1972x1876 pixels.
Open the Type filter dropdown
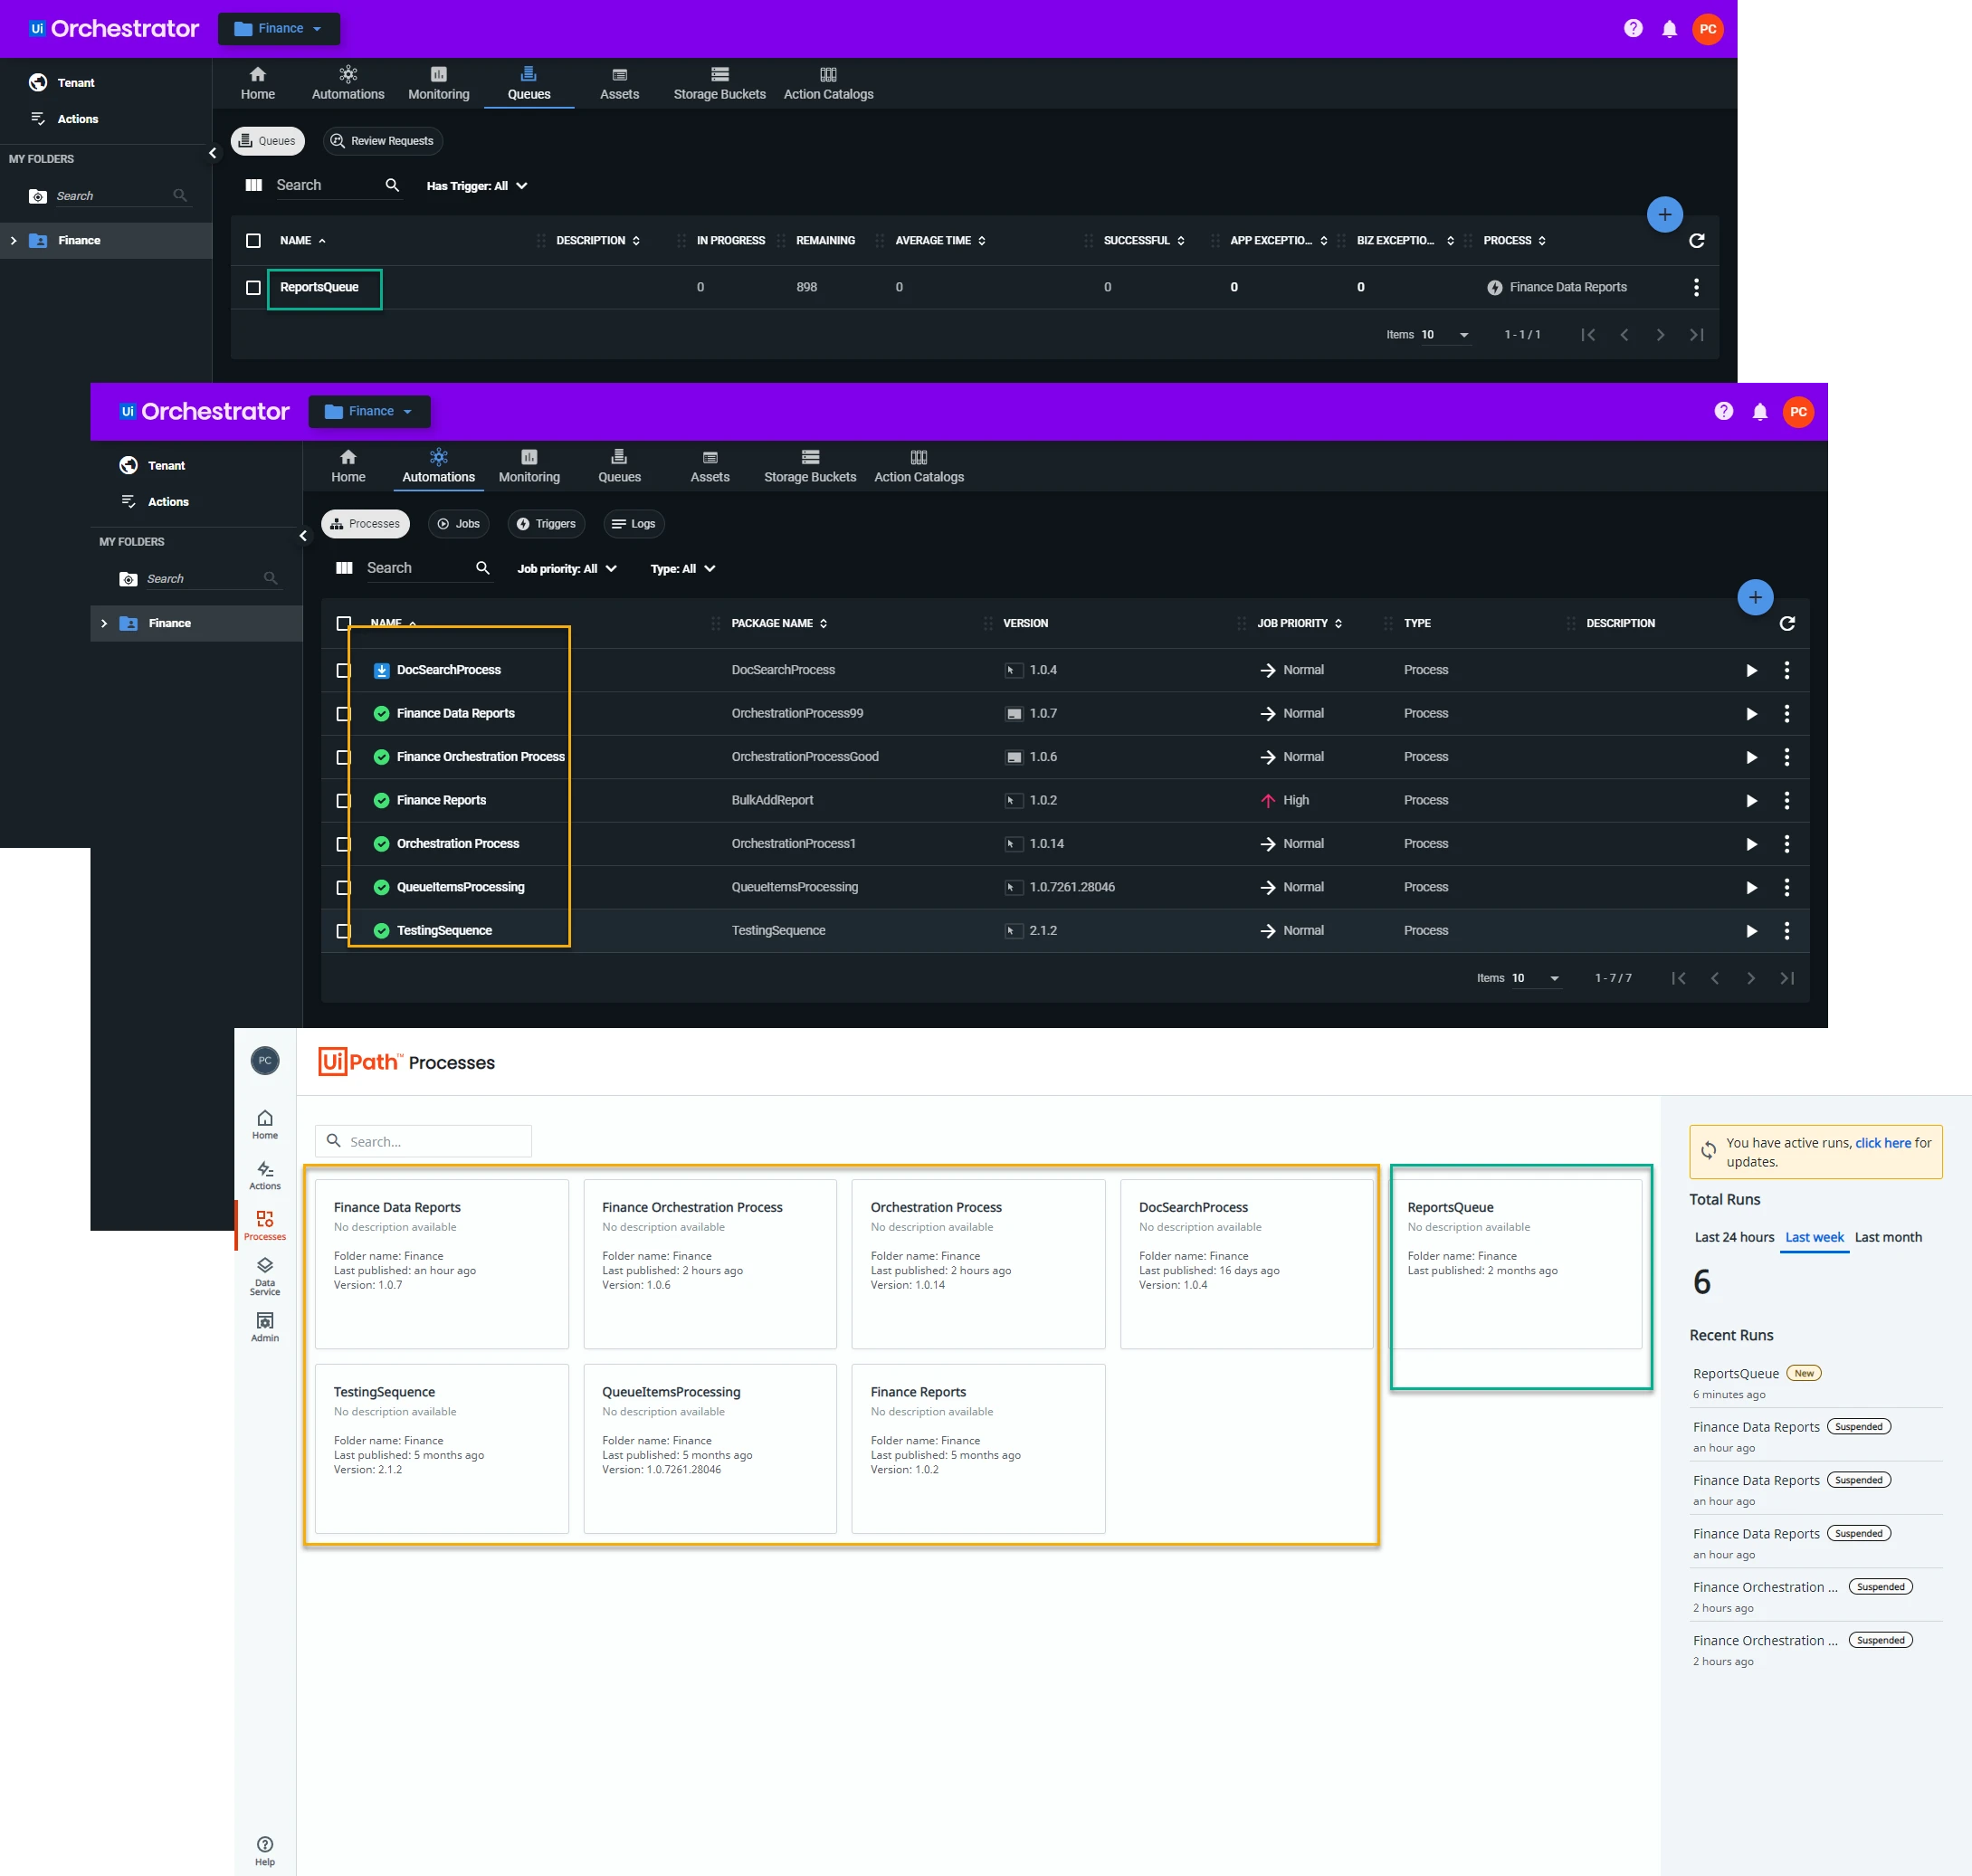point(683,569)
